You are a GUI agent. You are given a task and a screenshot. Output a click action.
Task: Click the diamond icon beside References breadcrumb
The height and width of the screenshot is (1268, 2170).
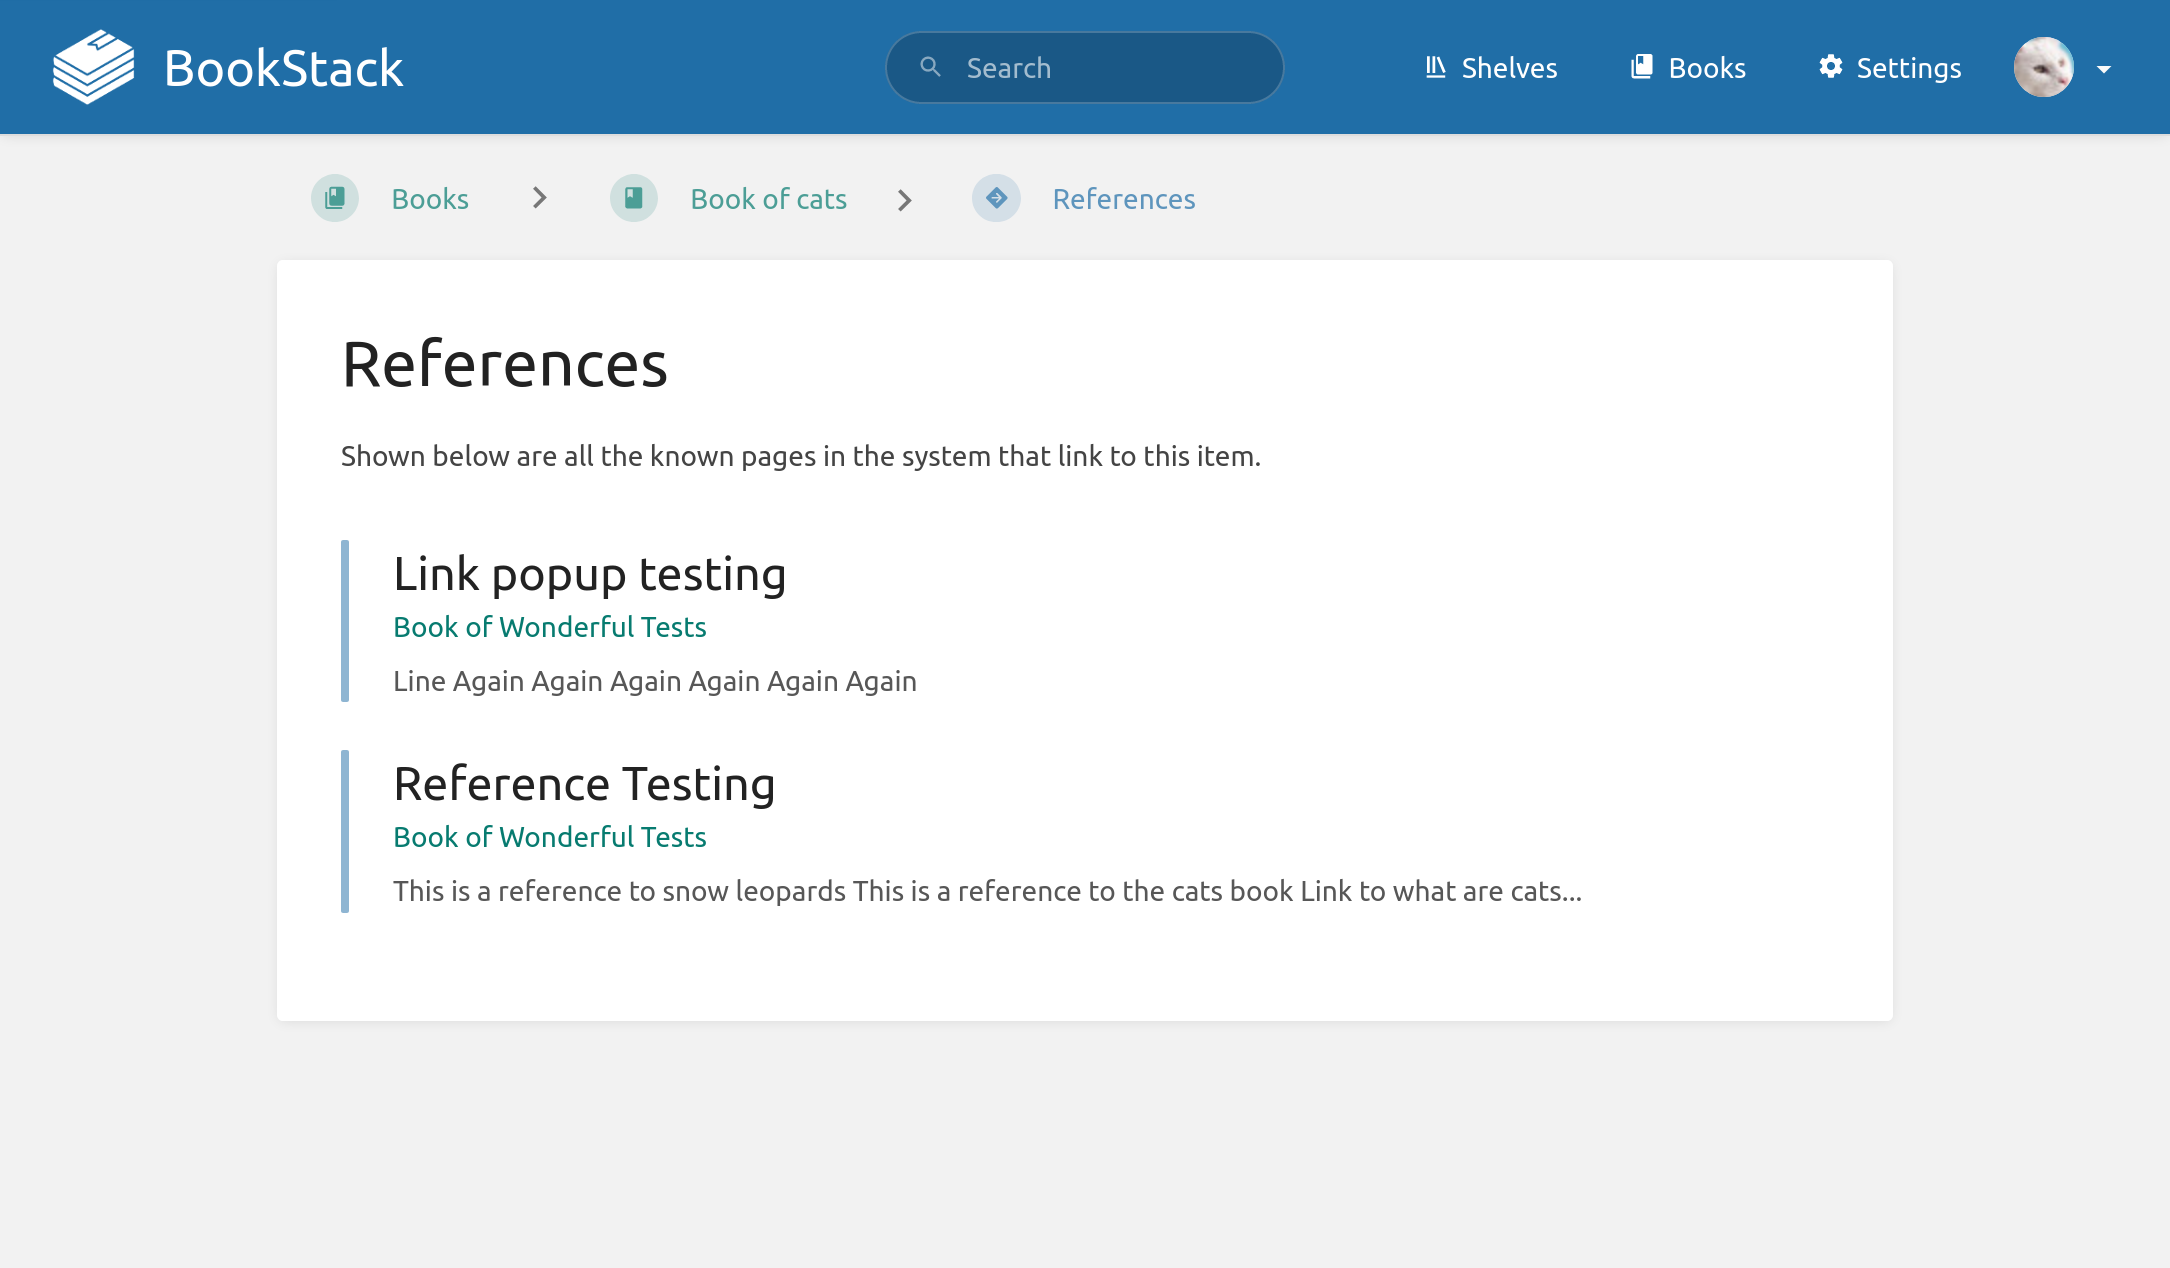click(996, 198)
